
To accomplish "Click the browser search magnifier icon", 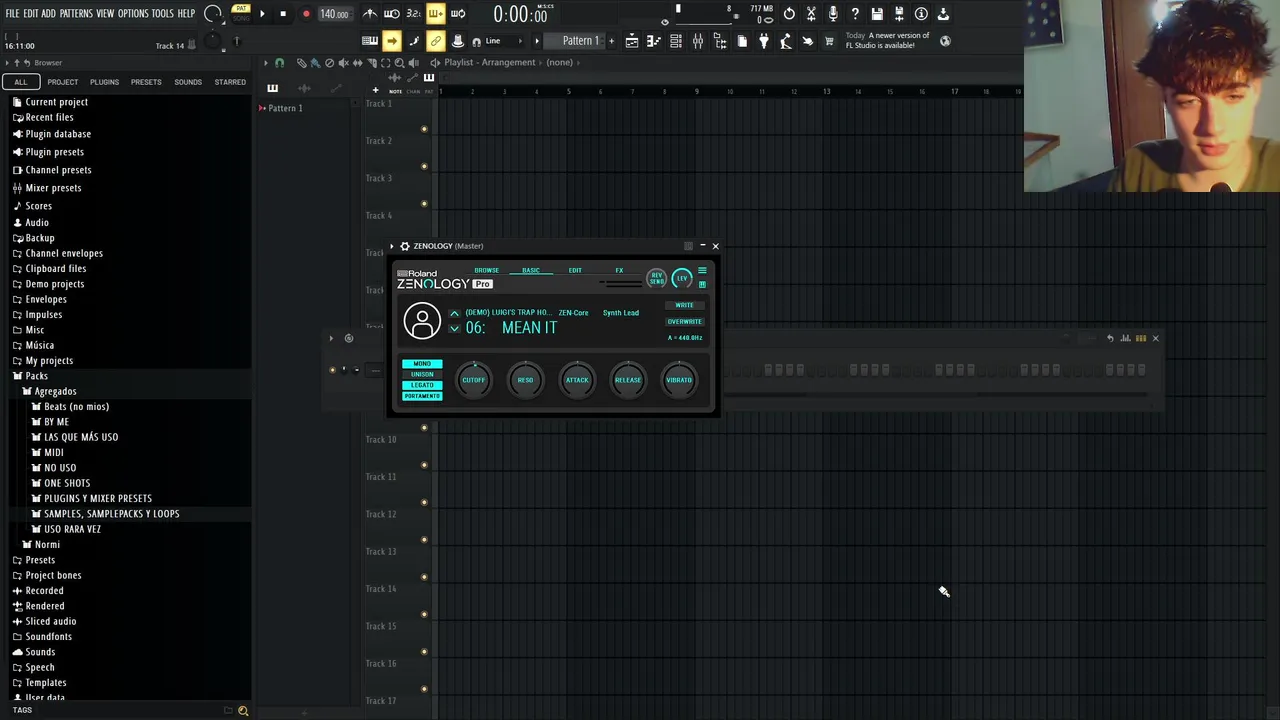I will (x=242, y=711).
